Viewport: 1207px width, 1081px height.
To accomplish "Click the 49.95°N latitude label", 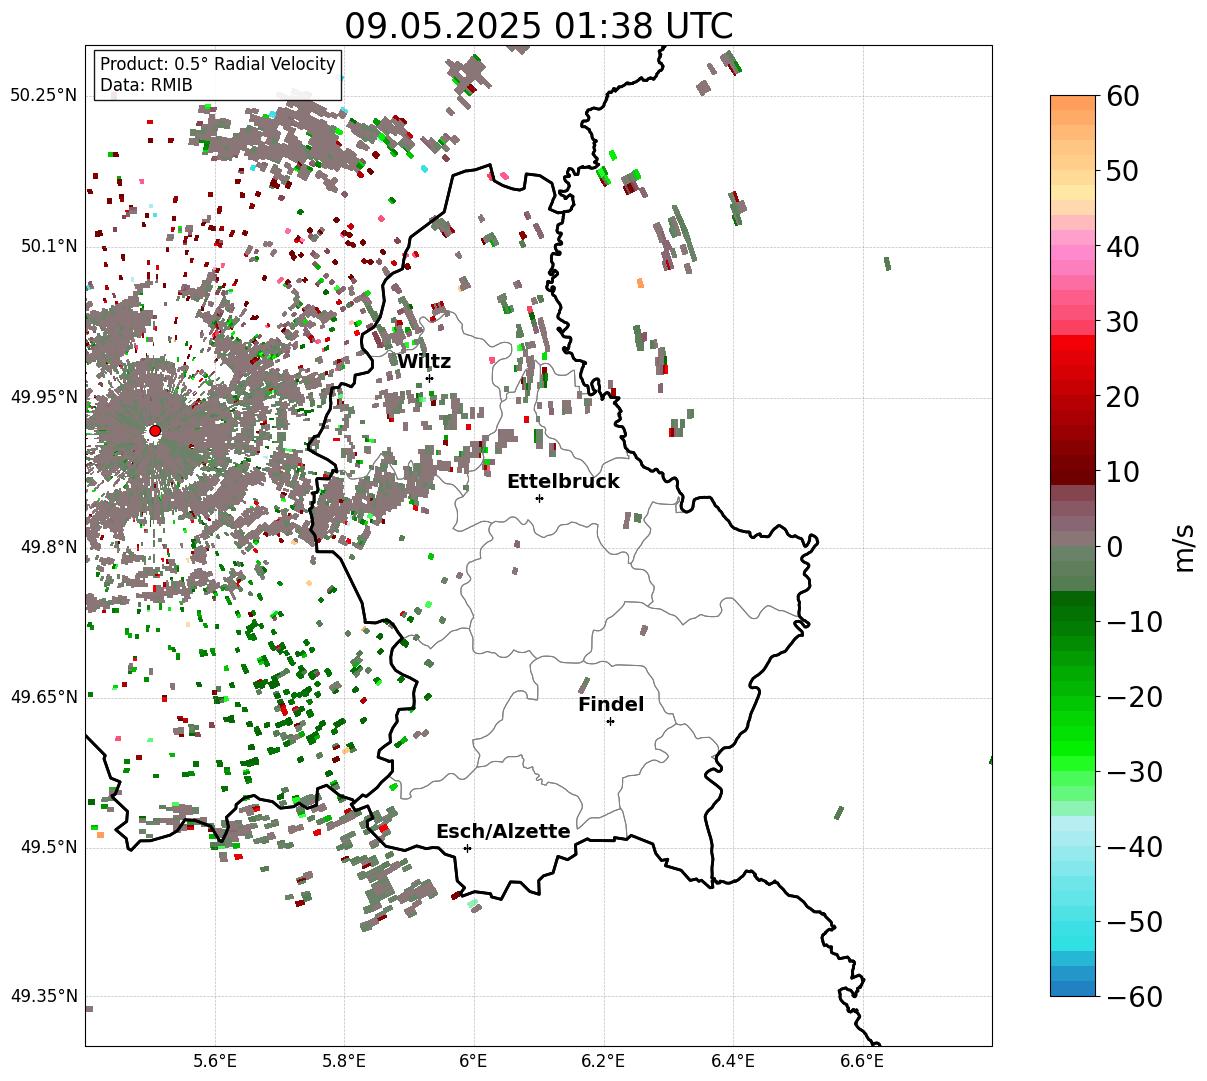I will 43,397.
